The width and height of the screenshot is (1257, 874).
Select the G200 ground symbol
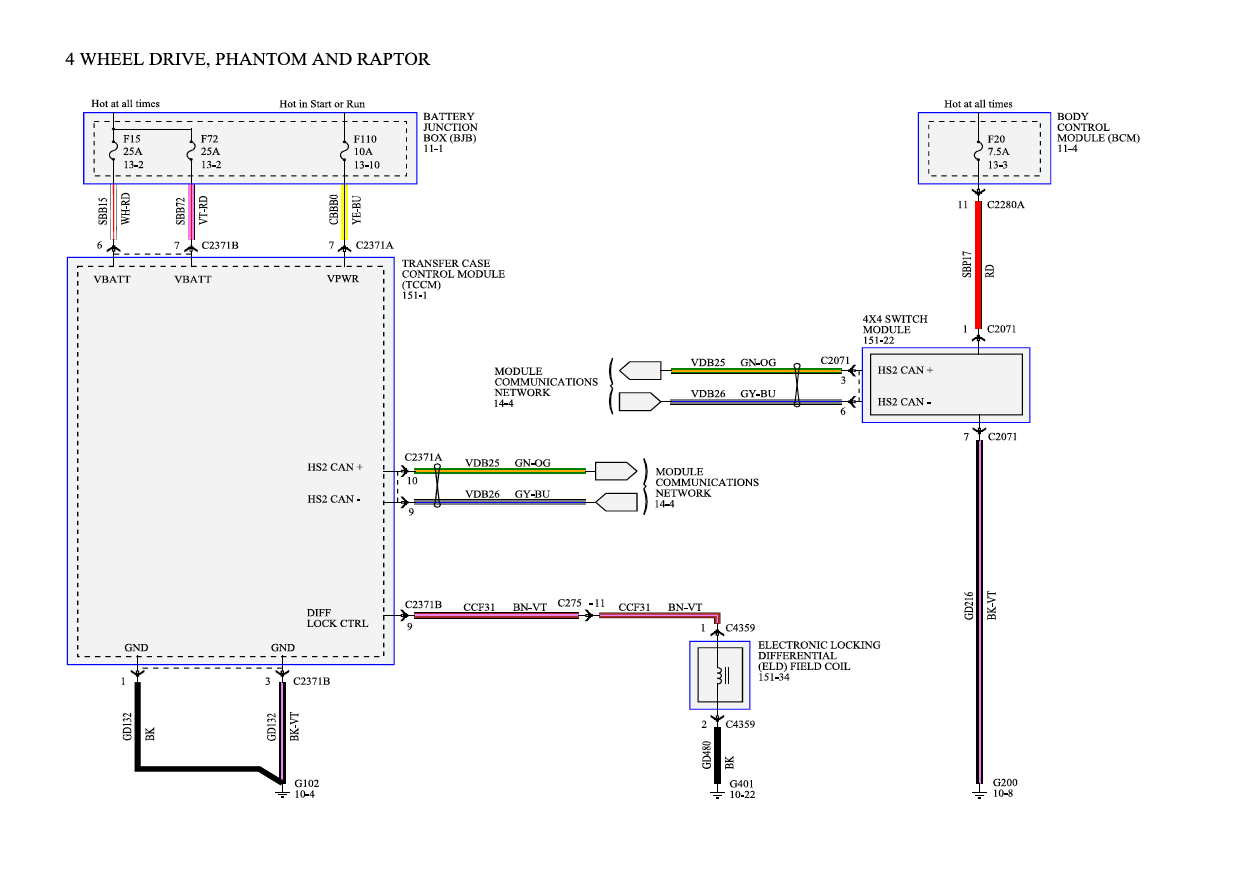[x=979, y=792]
